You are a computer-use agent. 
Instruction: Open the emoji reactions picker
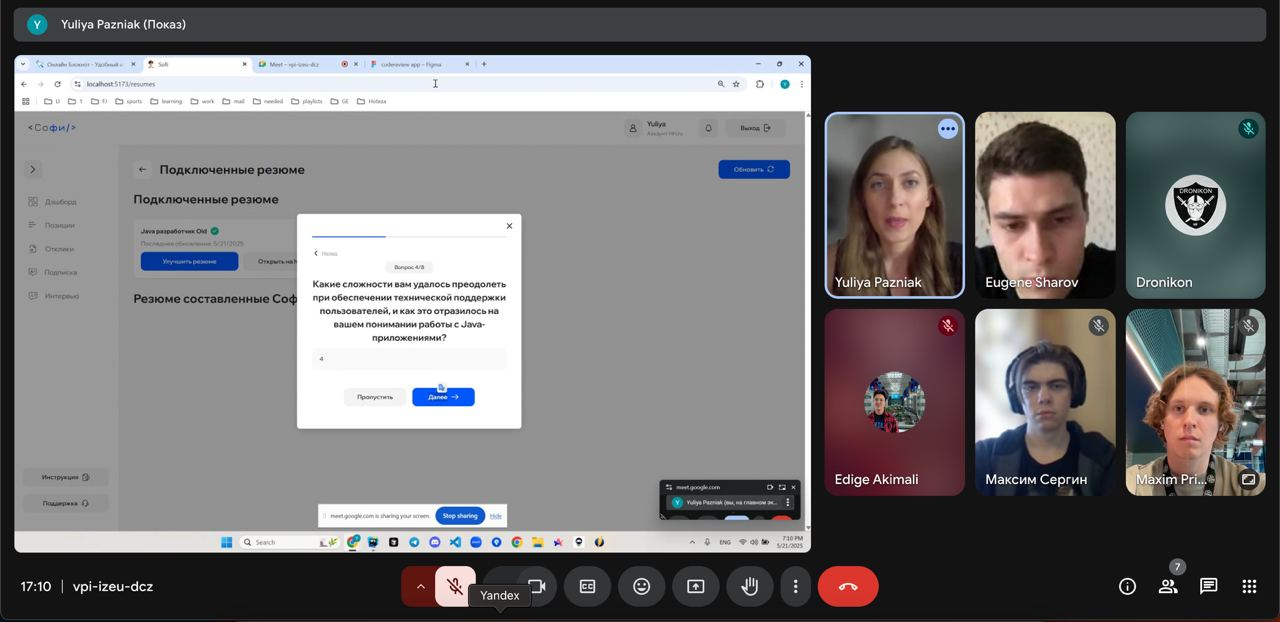click(x=641, y=586)
